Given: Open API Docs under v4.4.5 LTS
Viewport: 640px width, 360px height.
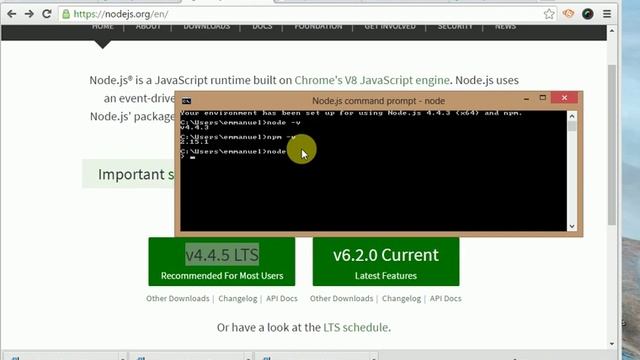Looking at the screenshot, I should [282, 298].
